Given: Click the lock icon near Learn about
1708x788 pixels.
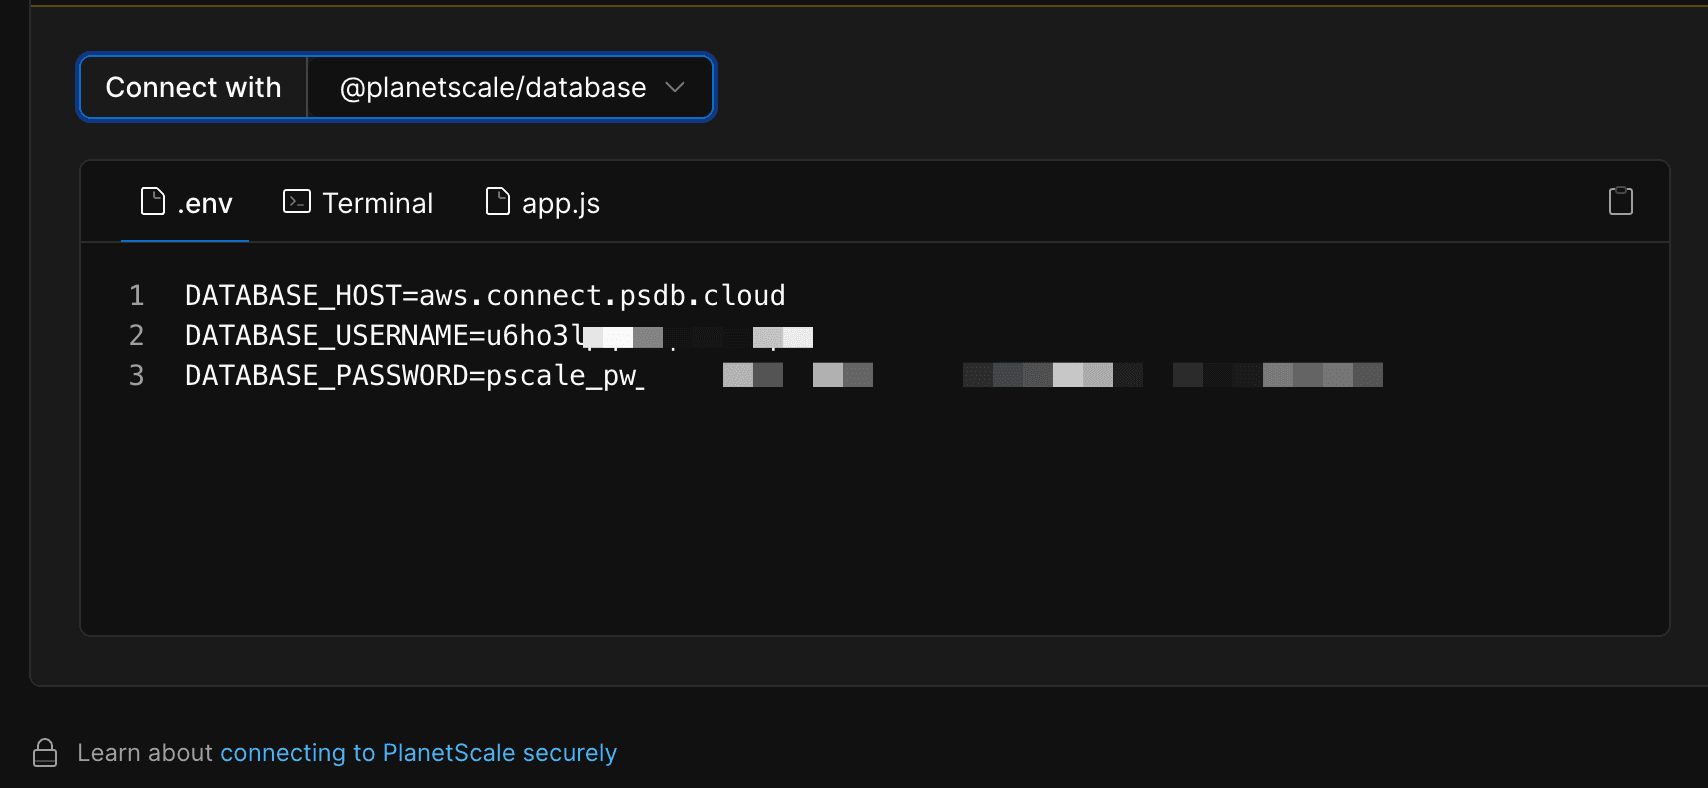Looking at the screenshot, I should point(45,753).
